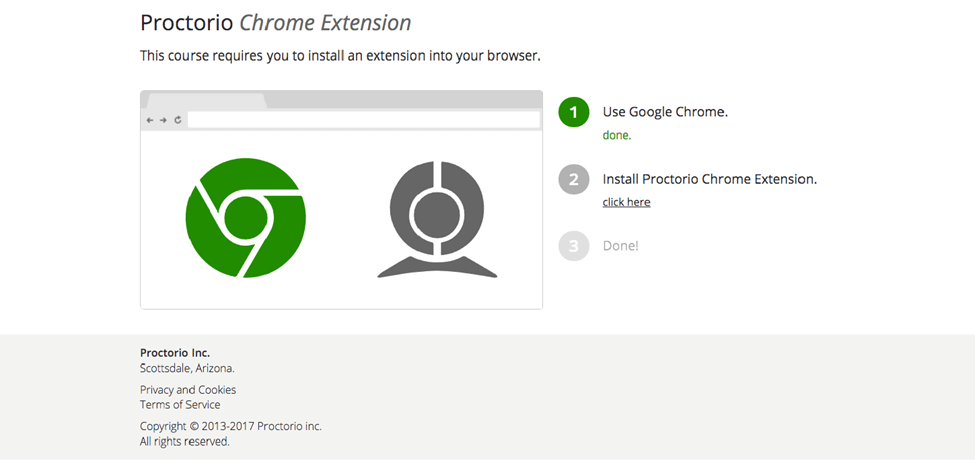975x461 pixels.
Task: Click the illustrated browser tab
Action: tap(205, 101)
